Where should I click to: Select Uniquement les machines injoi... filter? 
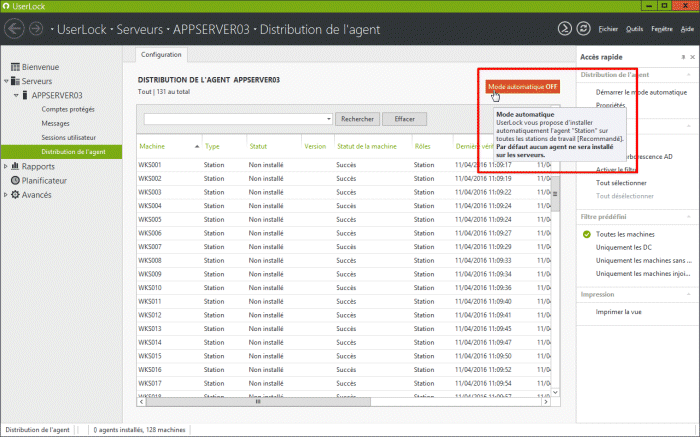pos(643,274)
